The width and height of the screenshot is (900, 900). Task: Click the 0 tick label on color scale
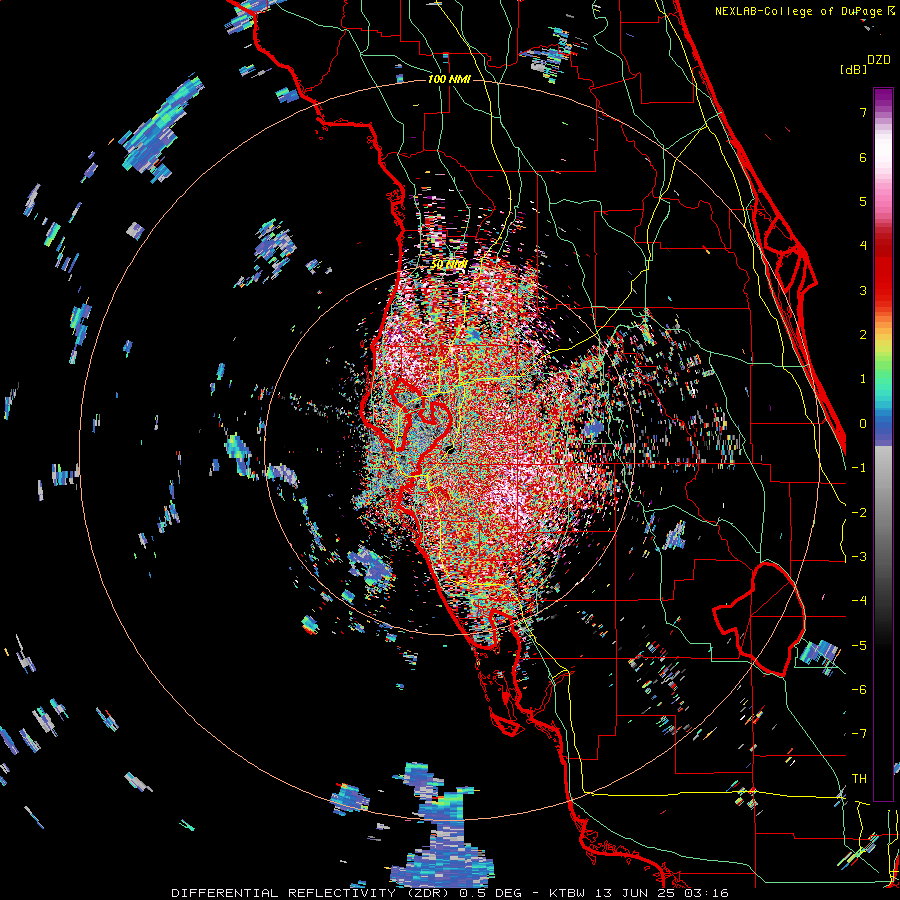pyautogui.click(x=863, y=424)
